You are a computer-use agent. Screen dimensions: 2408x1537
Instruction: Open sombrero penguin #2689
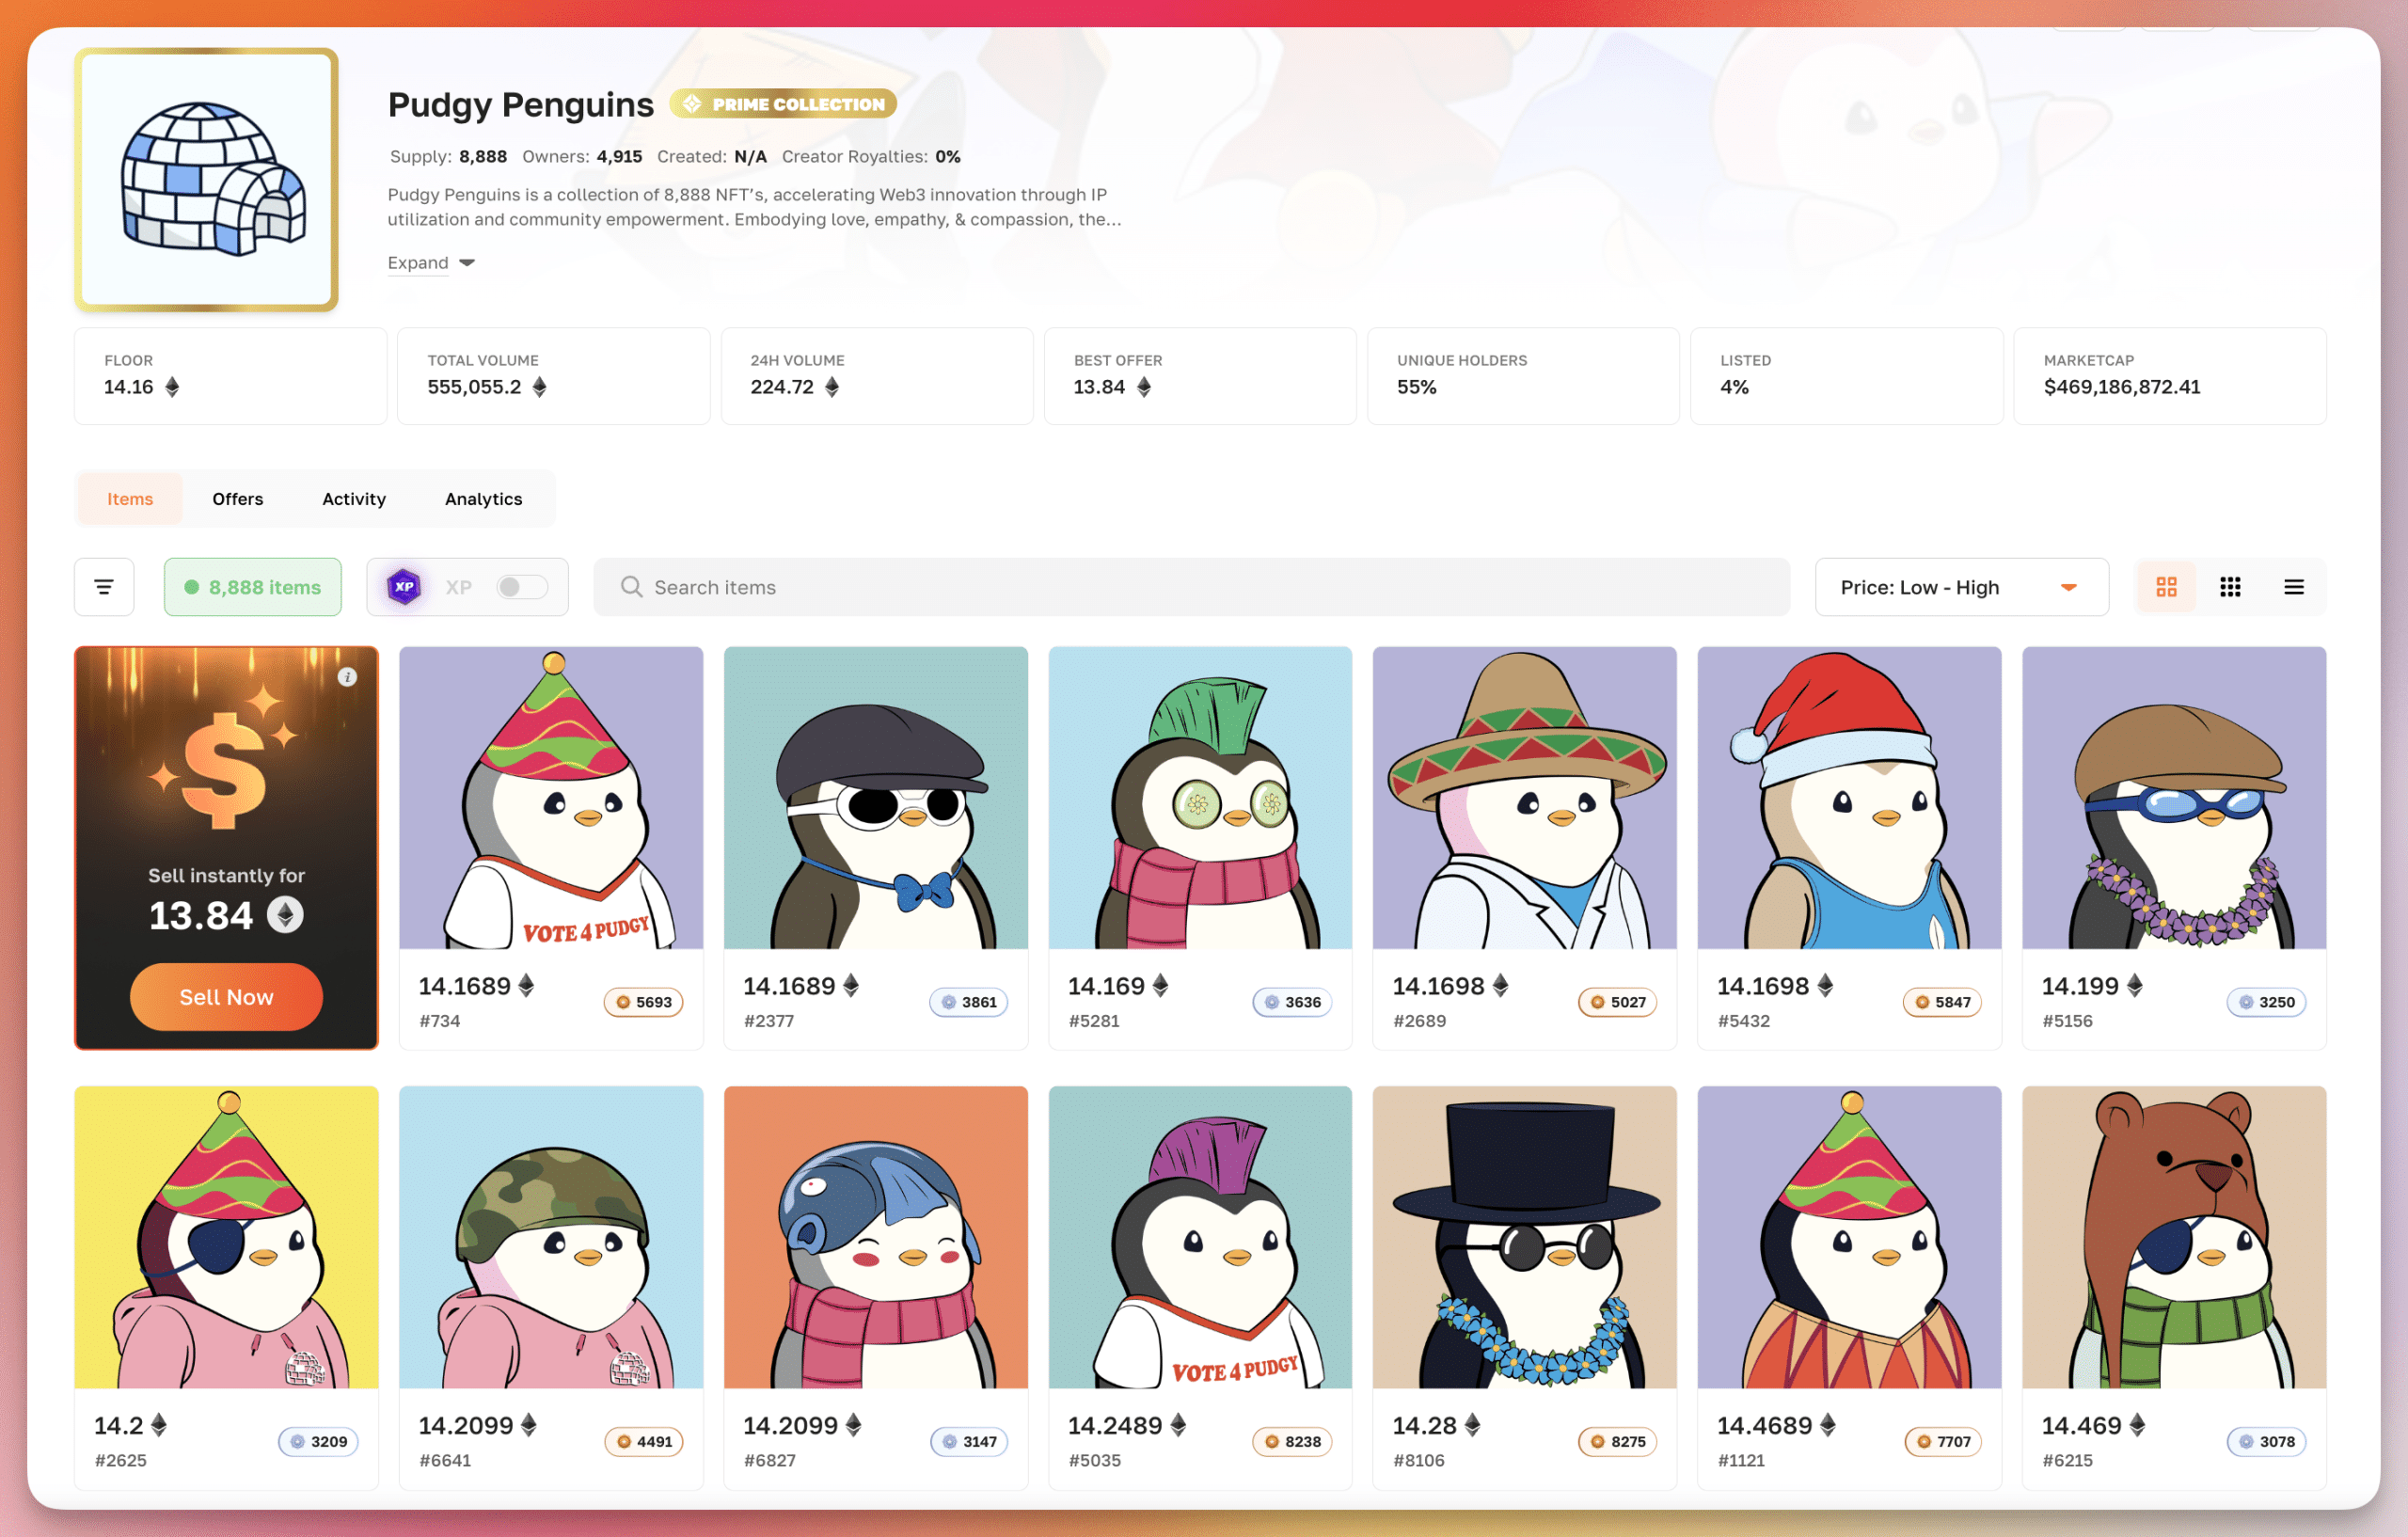coord(1525,798)
